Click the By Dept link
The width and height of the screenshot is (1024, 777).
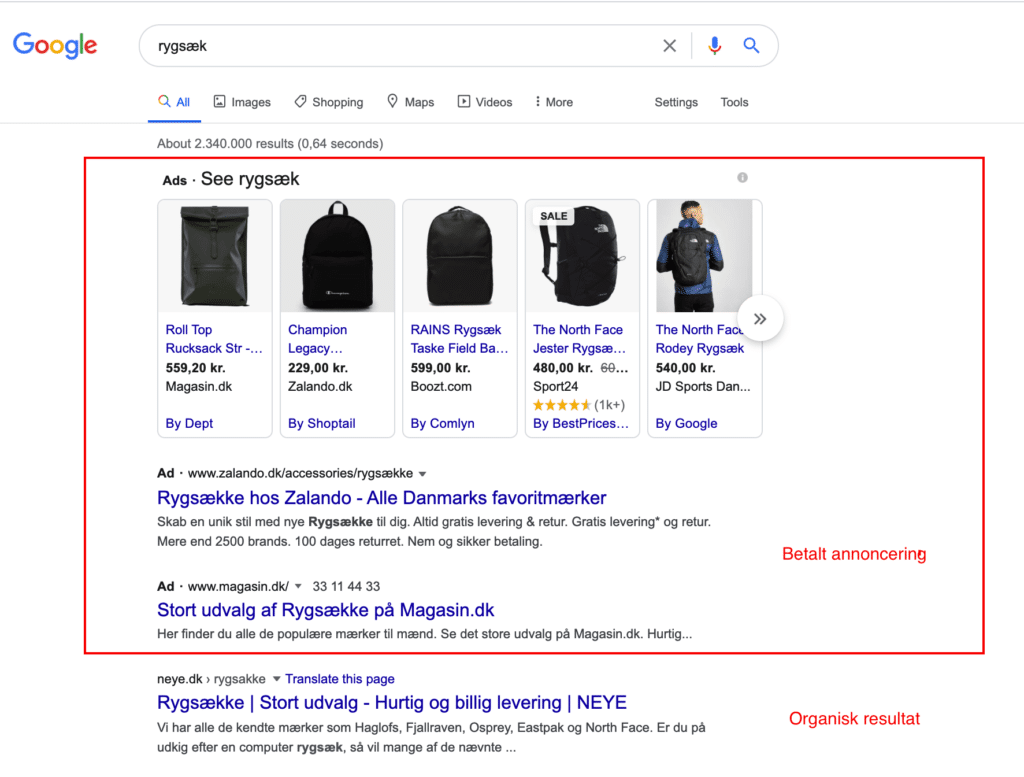point(189,423)
